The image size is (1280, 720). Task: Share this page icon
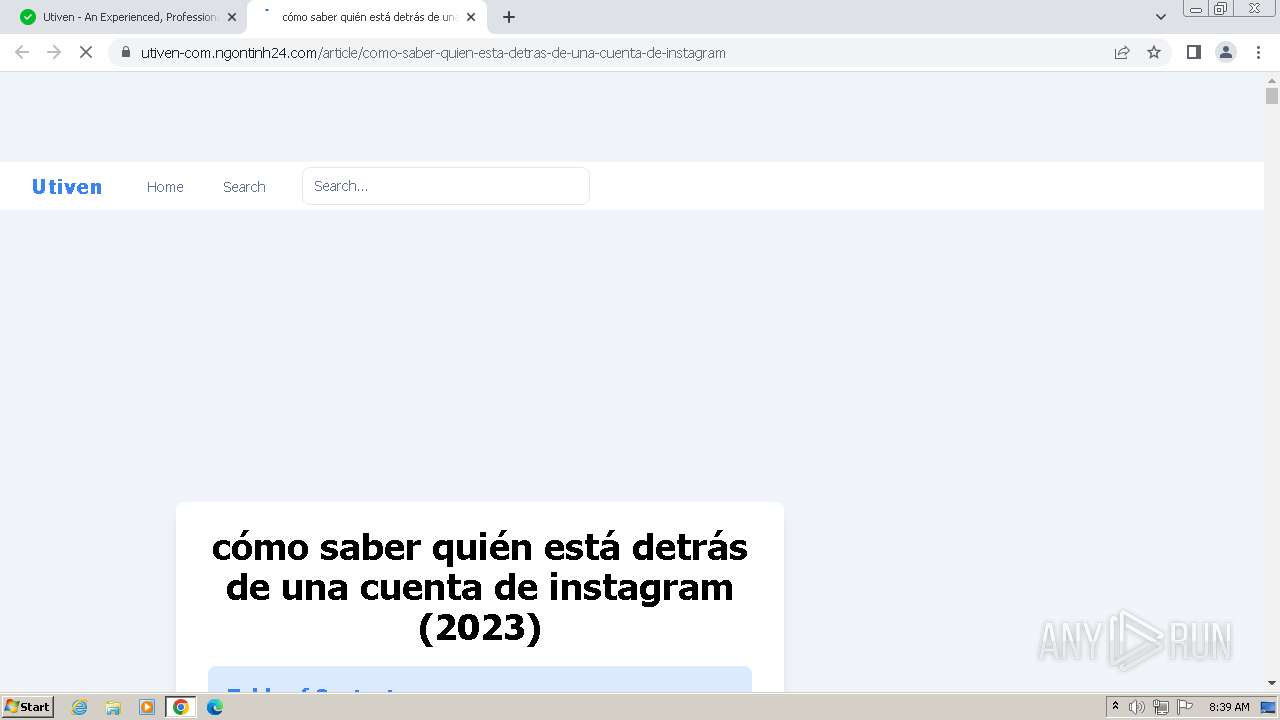[1122, 52]
